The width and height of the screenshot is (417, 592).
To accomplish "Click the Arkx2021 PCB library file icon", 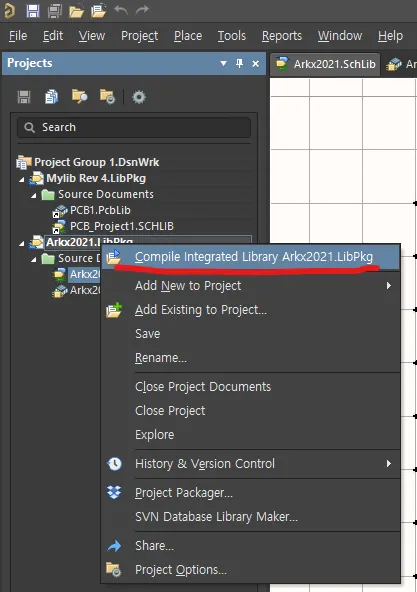I will point(60,291).
